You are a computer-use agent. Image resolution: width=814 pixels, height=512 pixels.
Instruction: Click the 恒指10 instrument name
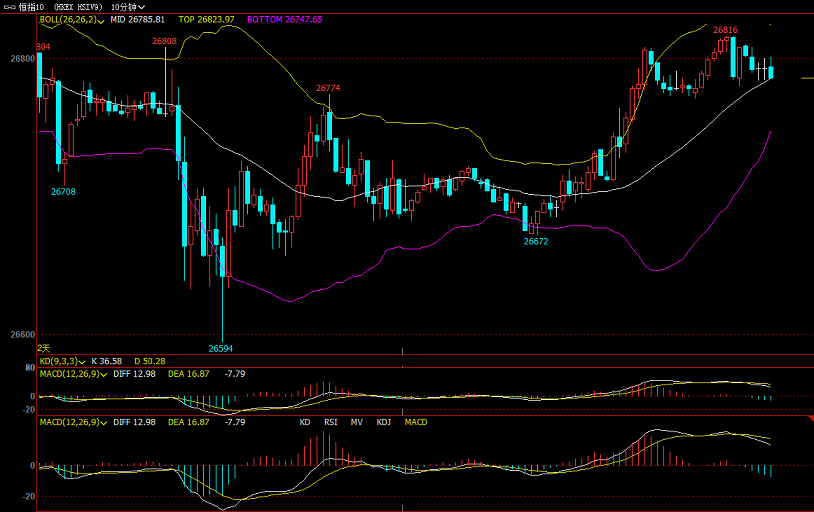coord(32,6)
